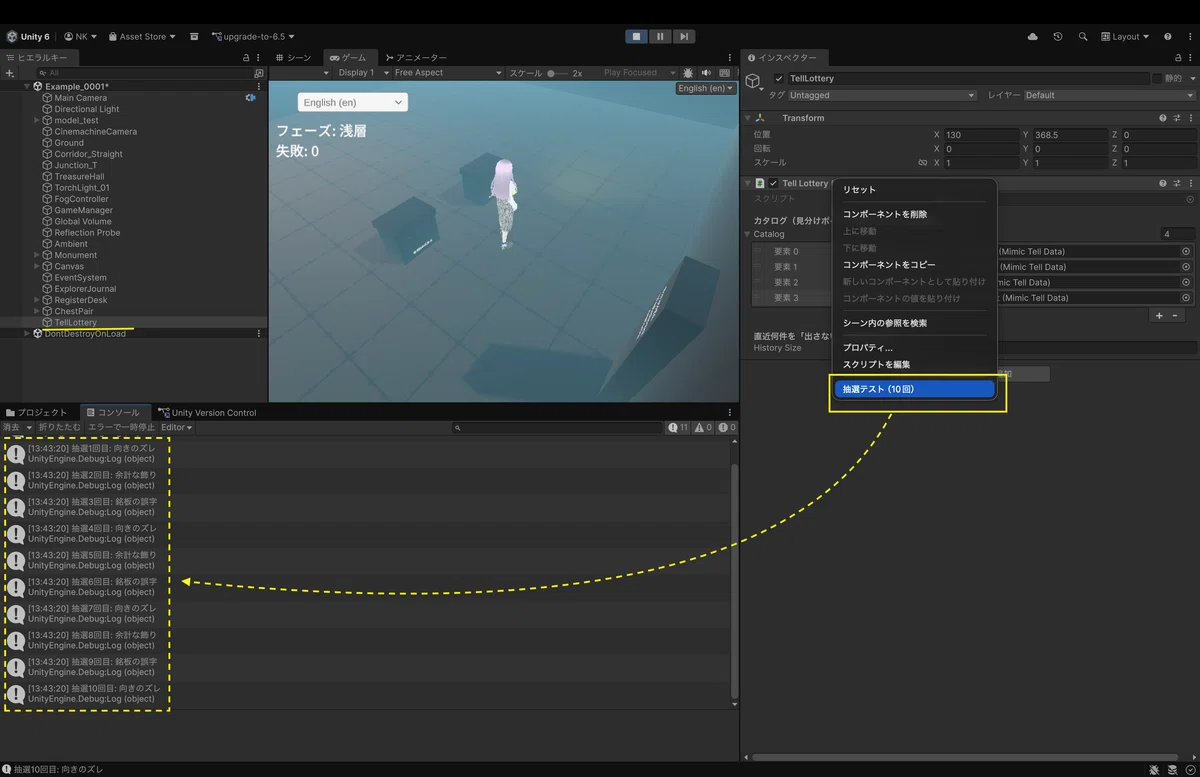Toggle エラーで一時停止 in console

121,427
